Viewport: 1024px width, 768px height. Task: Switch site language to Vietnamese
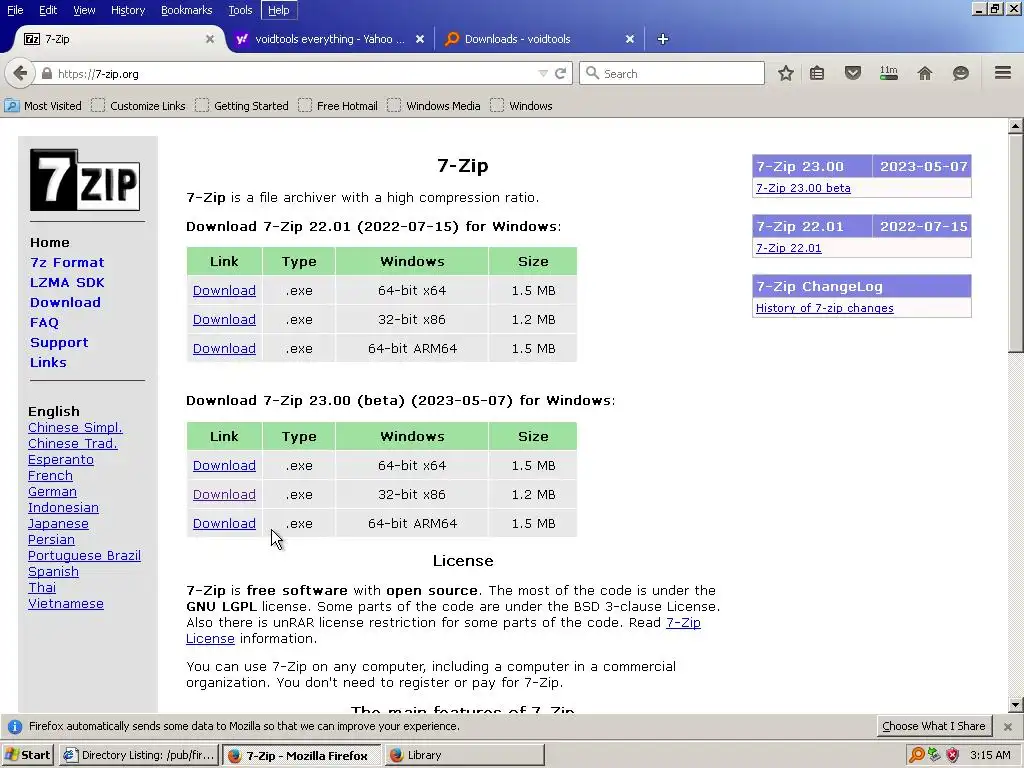tap(66, 603)
